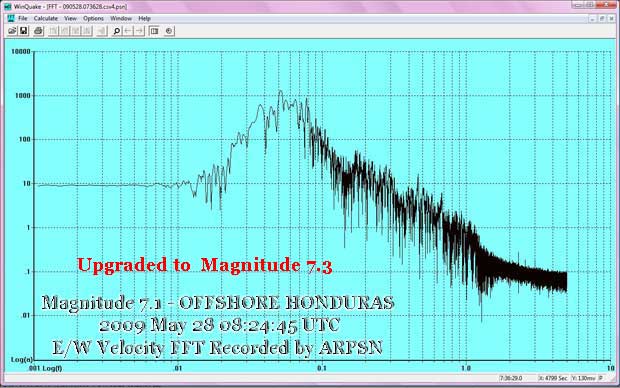Click the 2009 May 28 08:24:45 UTC caption
This screenshot has width=620, height=388.
click(x=219, y=326)
